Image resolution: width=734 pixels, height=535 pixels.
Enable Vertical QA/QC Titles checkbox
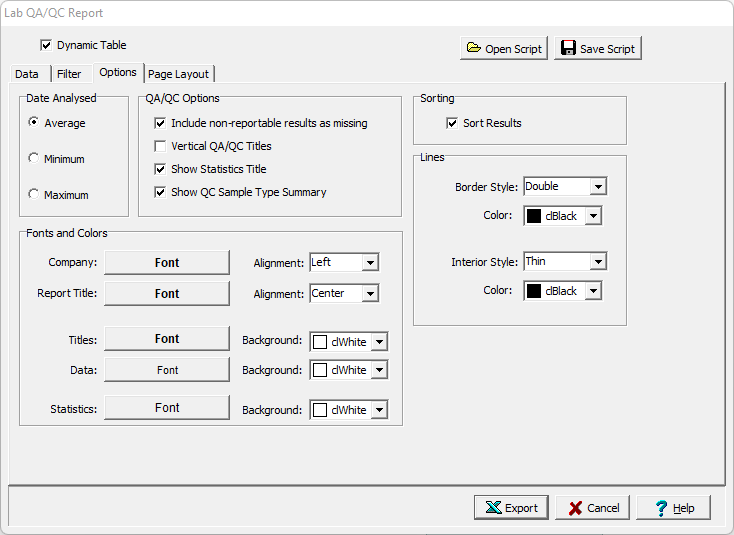160,146
